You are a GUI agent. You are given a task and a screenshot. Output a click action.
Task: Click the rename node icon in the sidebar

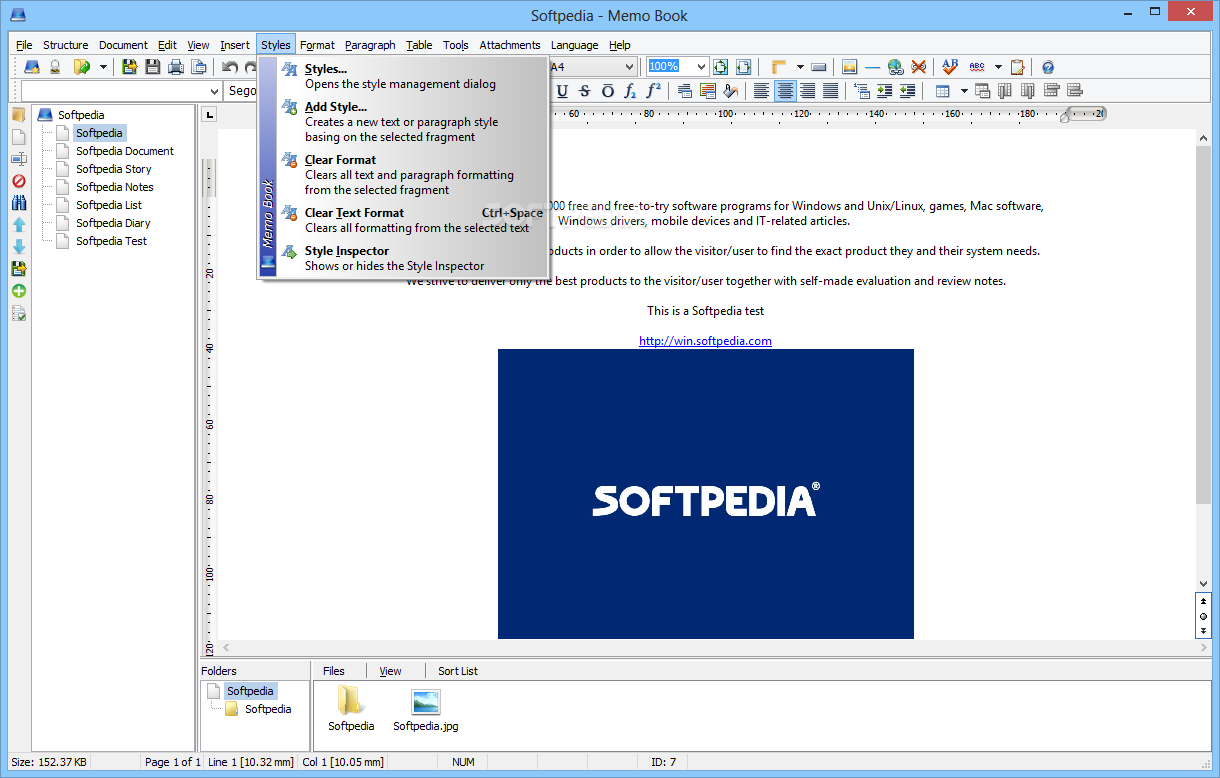[19, 159]
